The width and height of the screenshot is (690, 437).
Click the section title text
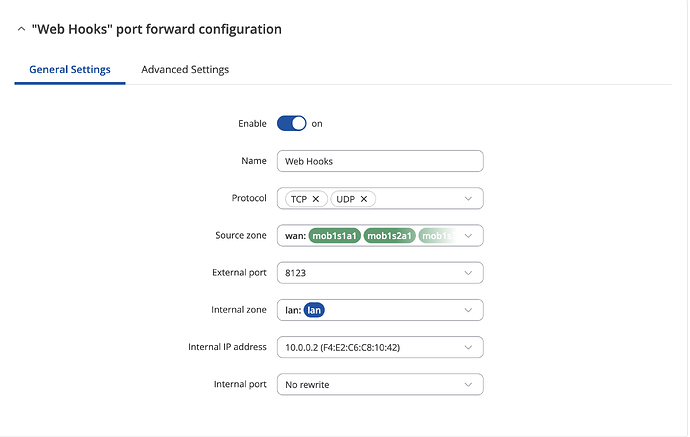click(x=157, y=29)
